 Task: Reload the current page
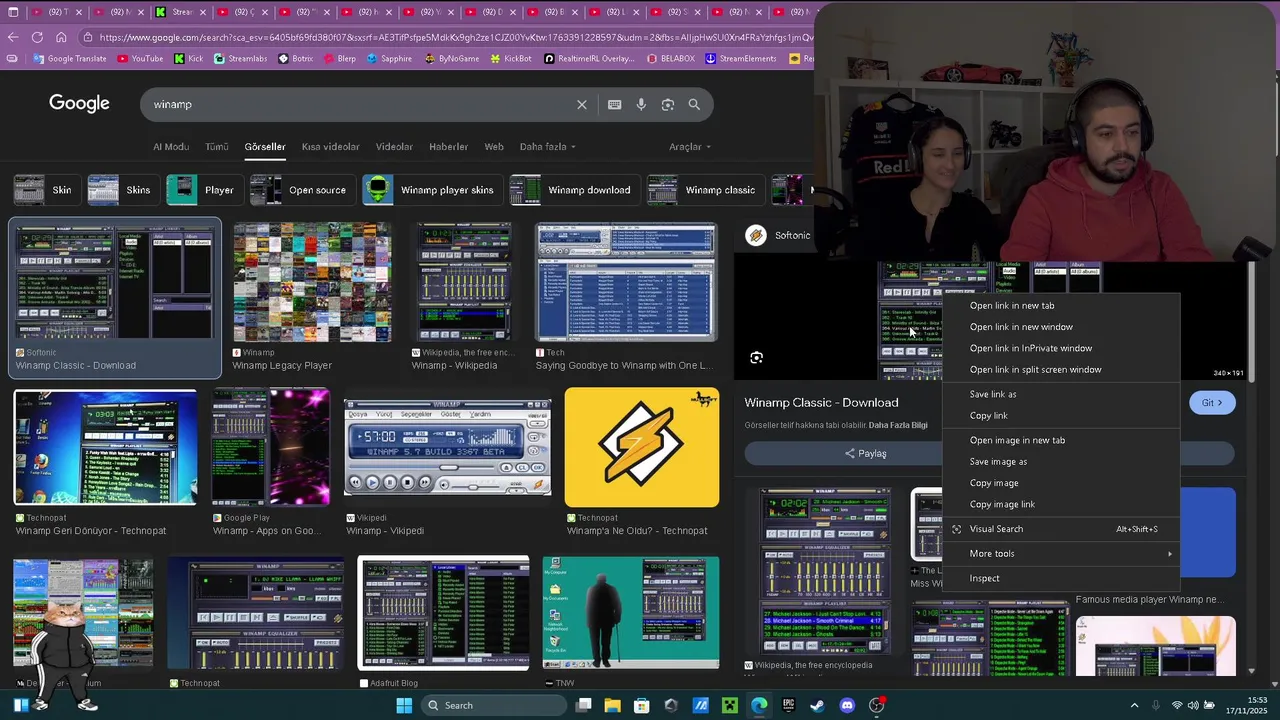coord(37,37)
